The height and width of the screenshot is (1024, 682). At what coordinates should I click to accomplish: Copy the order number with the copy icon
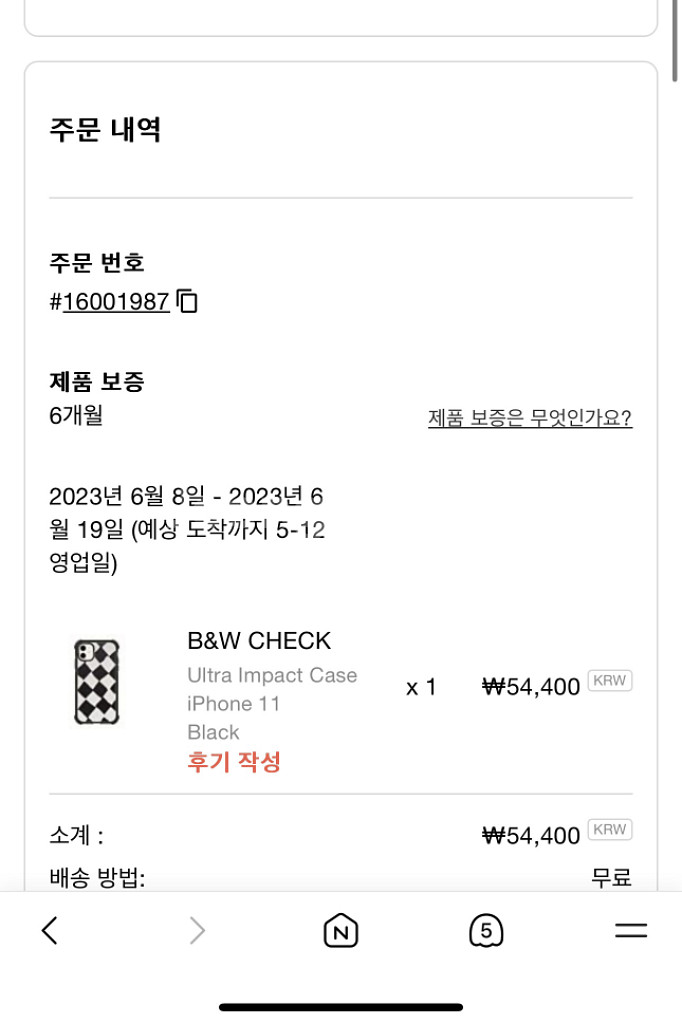[x=187, y=301]
